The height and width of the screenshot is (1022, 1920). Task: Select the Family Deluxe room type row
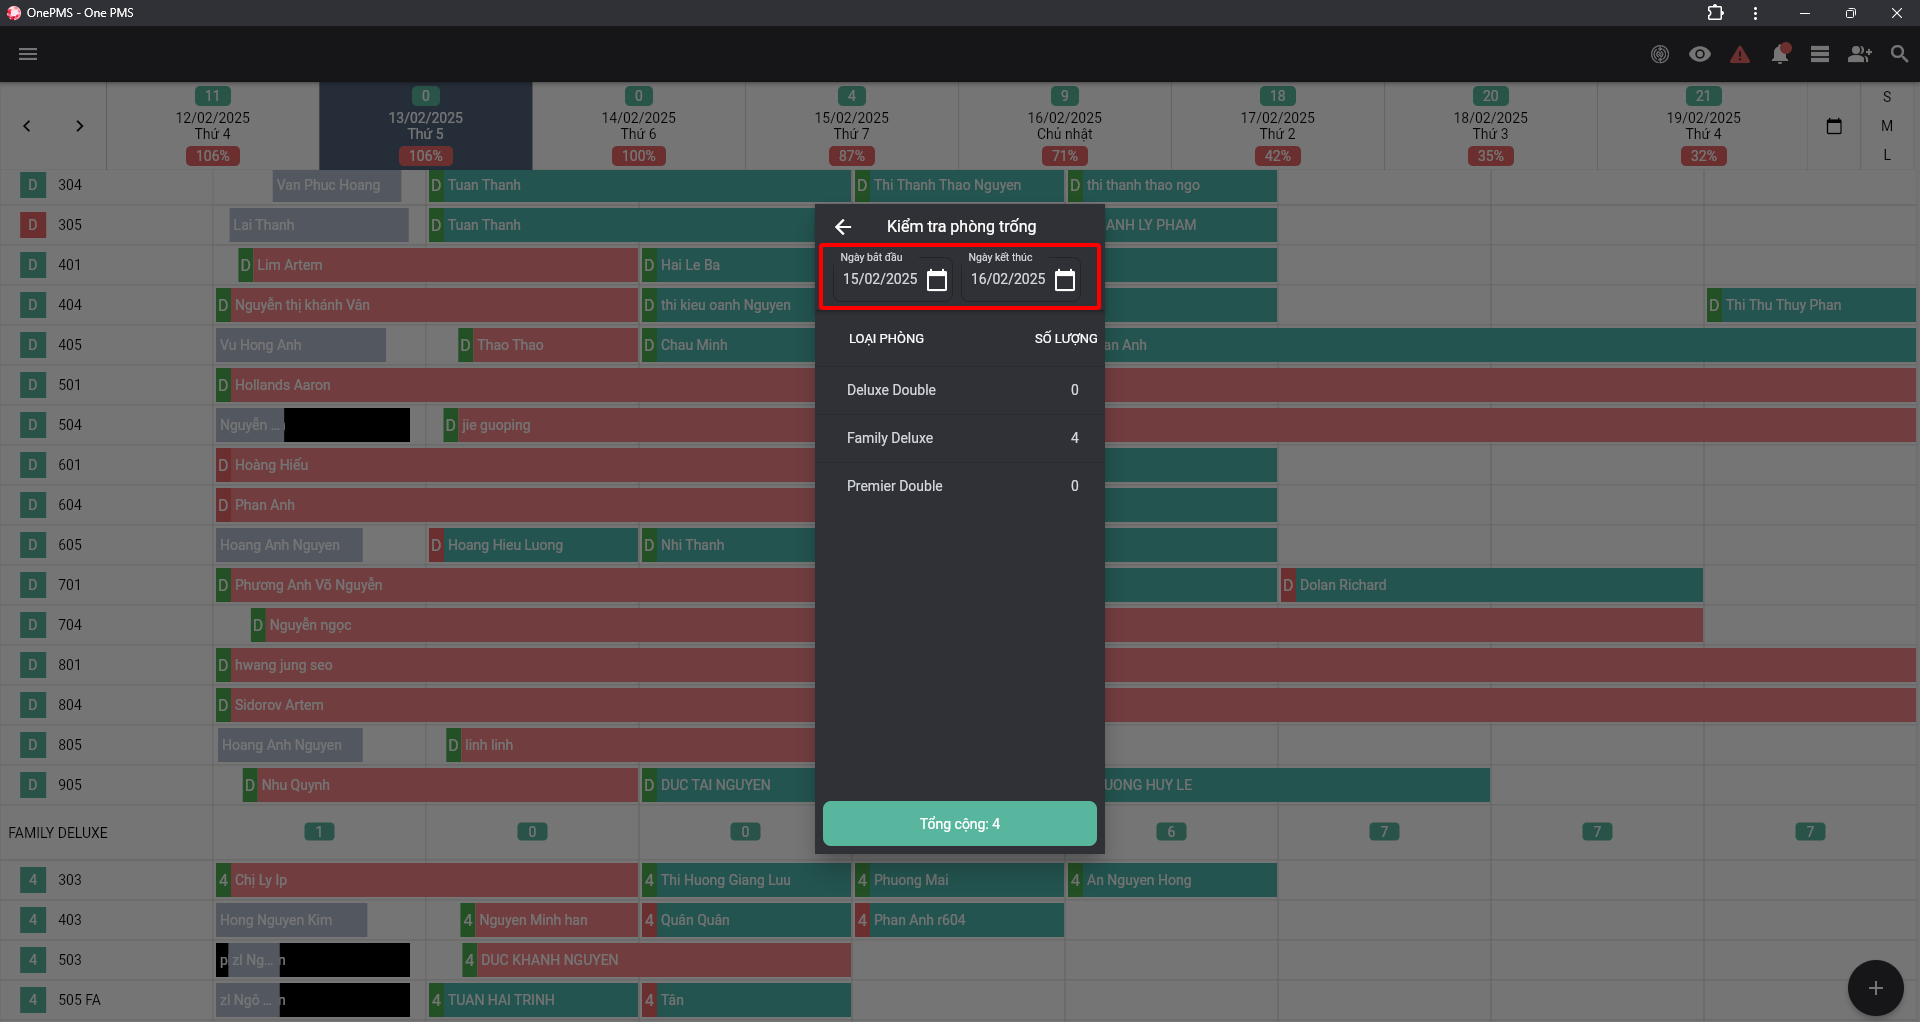960,438
